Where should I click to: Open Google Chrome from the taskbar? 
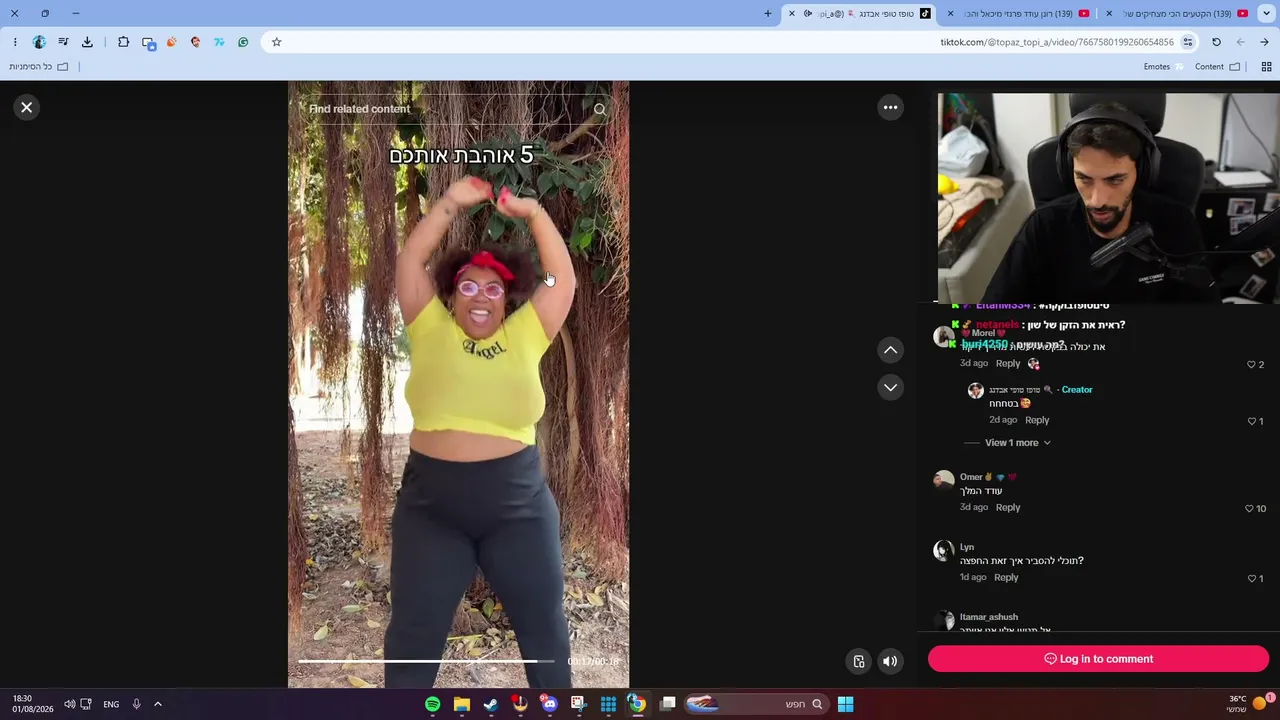637,704
